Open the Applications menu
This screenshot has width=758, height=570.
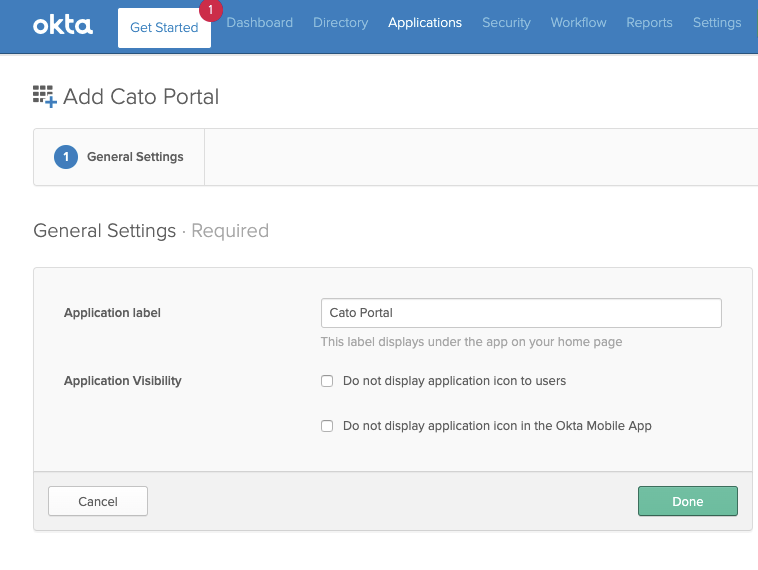click(425, 23)
